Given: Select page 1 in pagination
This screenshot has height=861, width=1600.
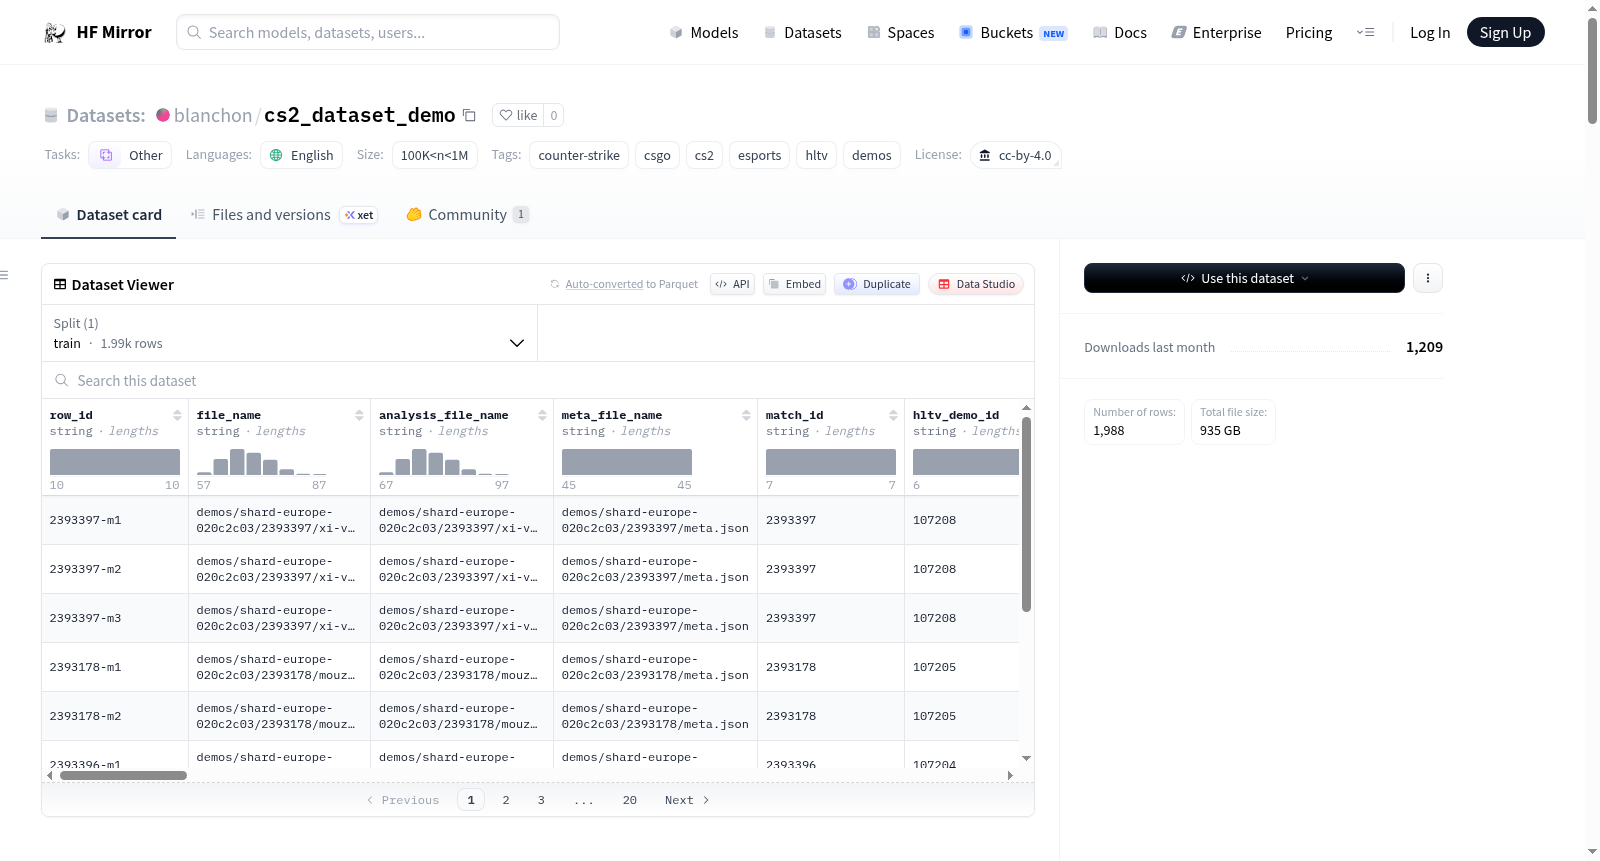Looking at the screenshot, I should [x=471, y=800].
